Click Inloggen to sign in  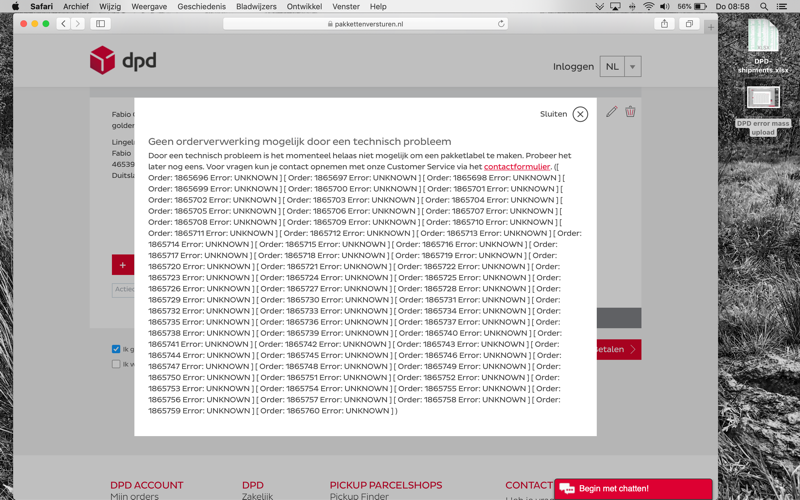573,67
